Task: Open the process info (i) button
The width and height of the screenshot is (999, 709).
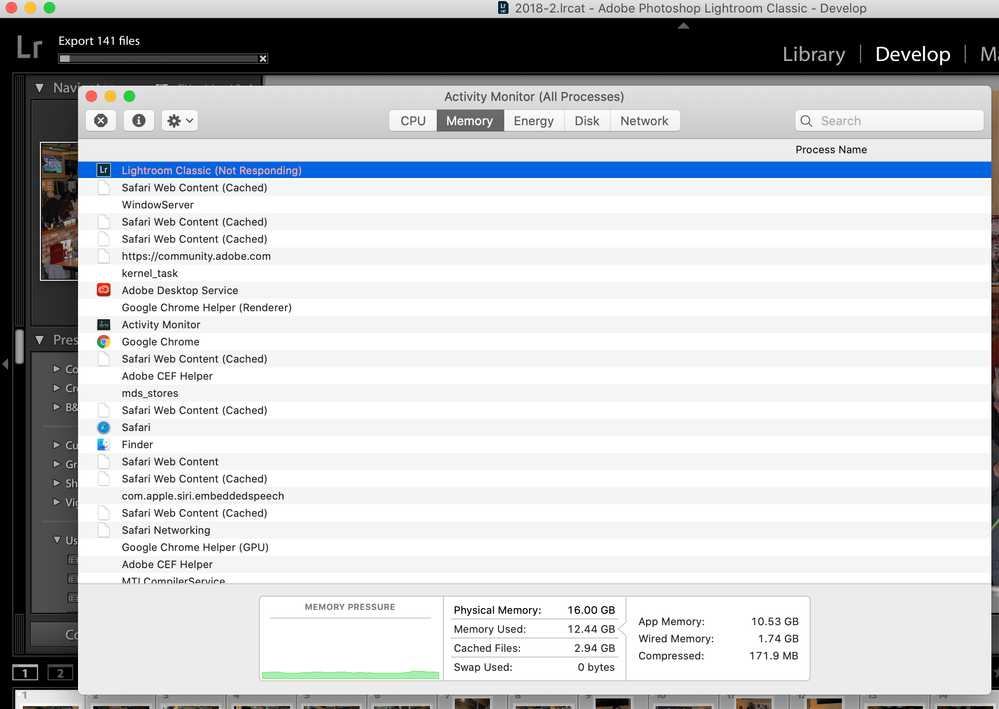Action: pyautogui.click(x=138, y=120)
